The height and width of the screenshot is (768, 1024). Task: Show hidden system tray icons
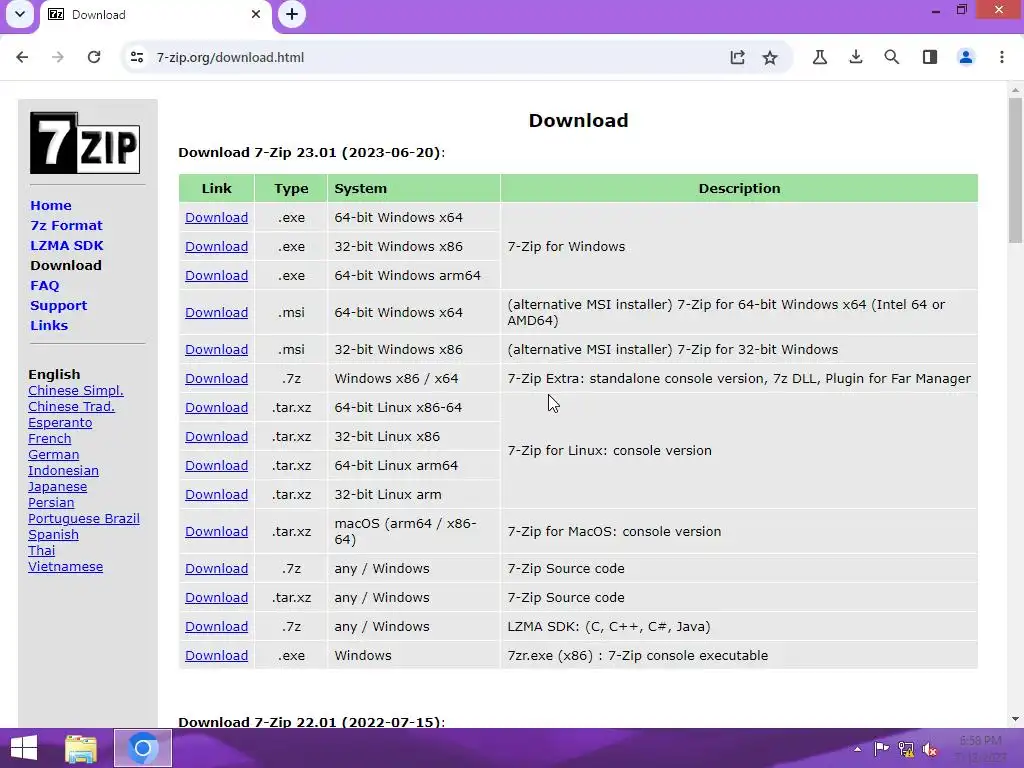point(857,749)
